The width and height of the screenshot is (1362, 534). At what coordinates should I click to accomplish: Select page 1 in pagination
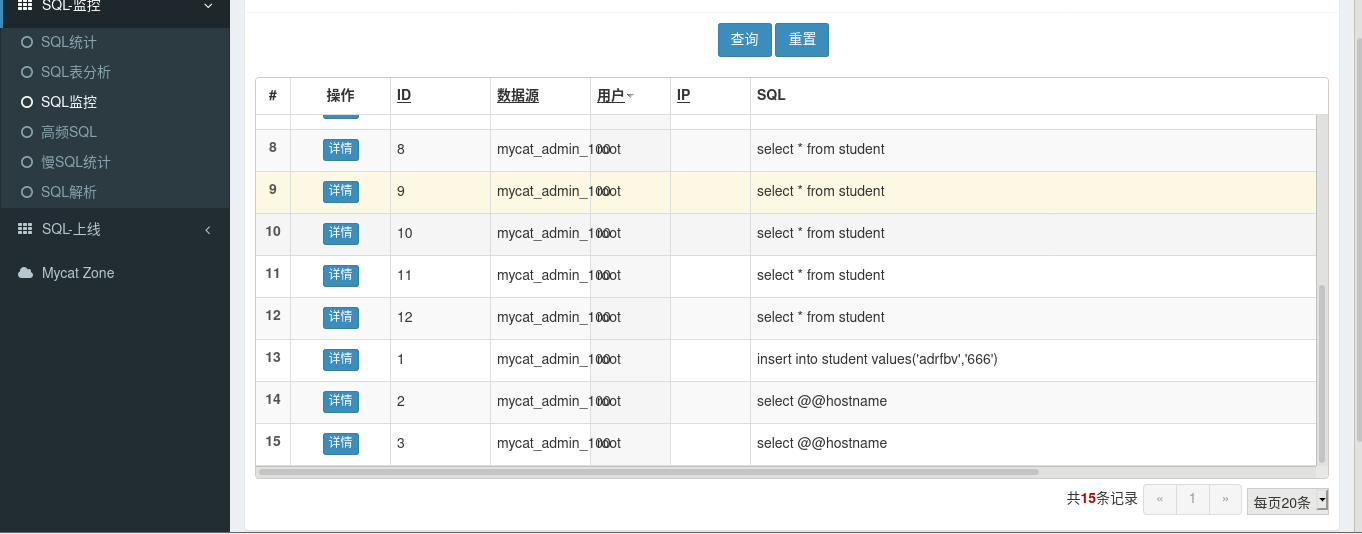point(1192,499)
